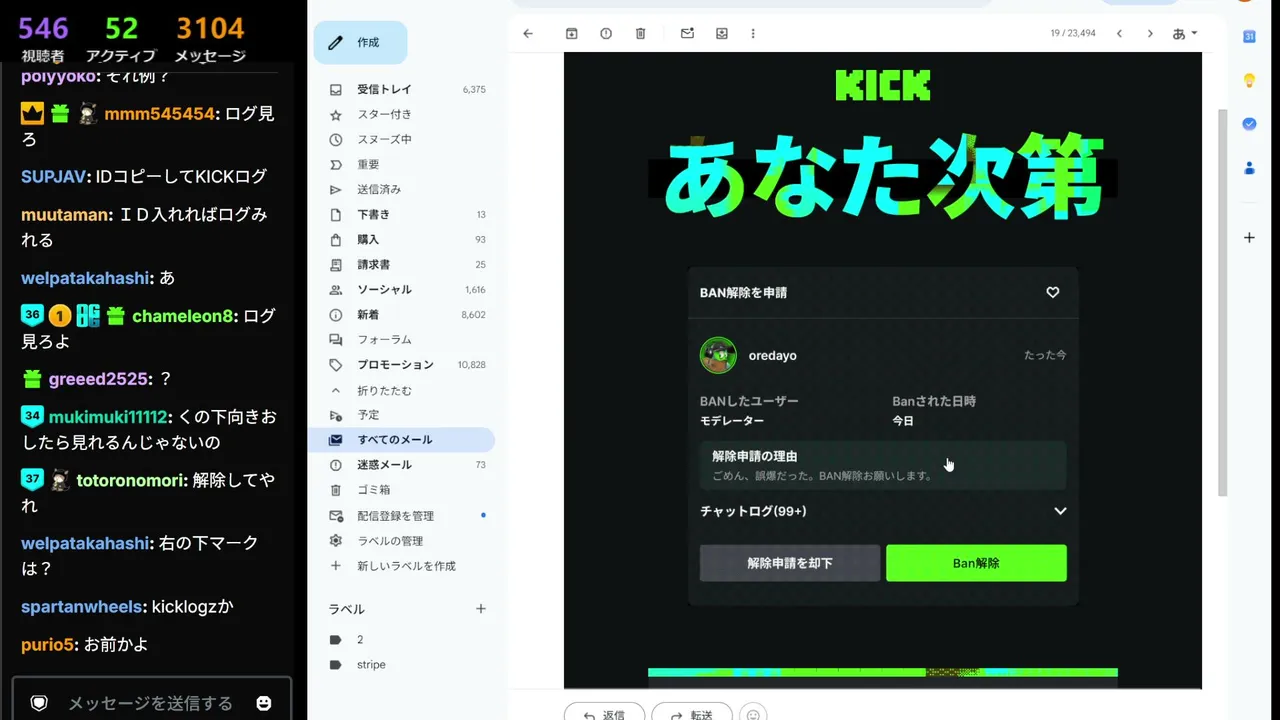Click username greeed2525 in chat
The height and width of the screenshot is (720, 1280).
(x=99, y=379)
